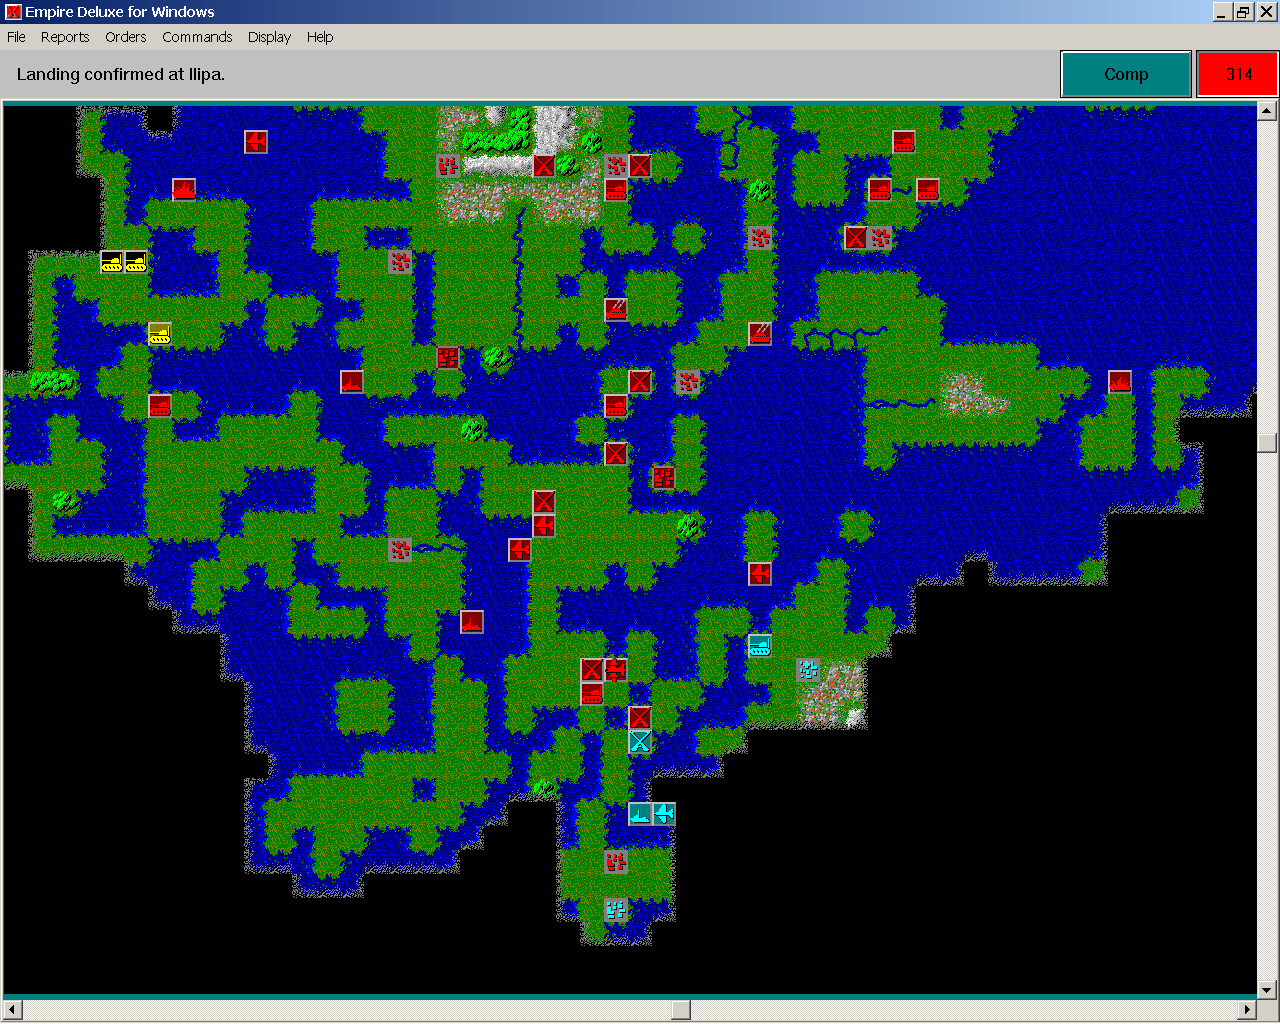1280x1024 pixels.
Task: Click cyan city at the southern island tip
Action: (616, 910)
